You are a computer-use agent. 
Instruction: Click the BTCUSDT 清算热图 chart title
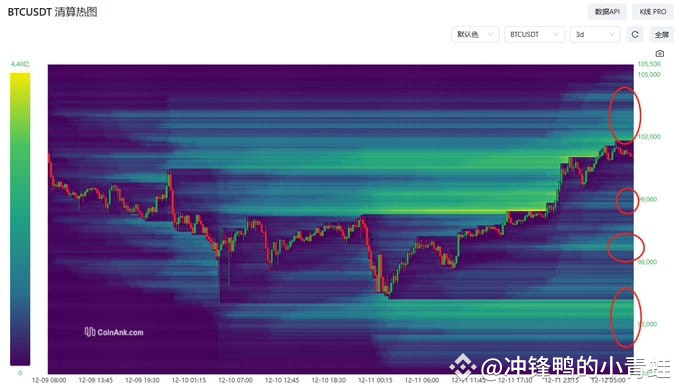(52, 12)
